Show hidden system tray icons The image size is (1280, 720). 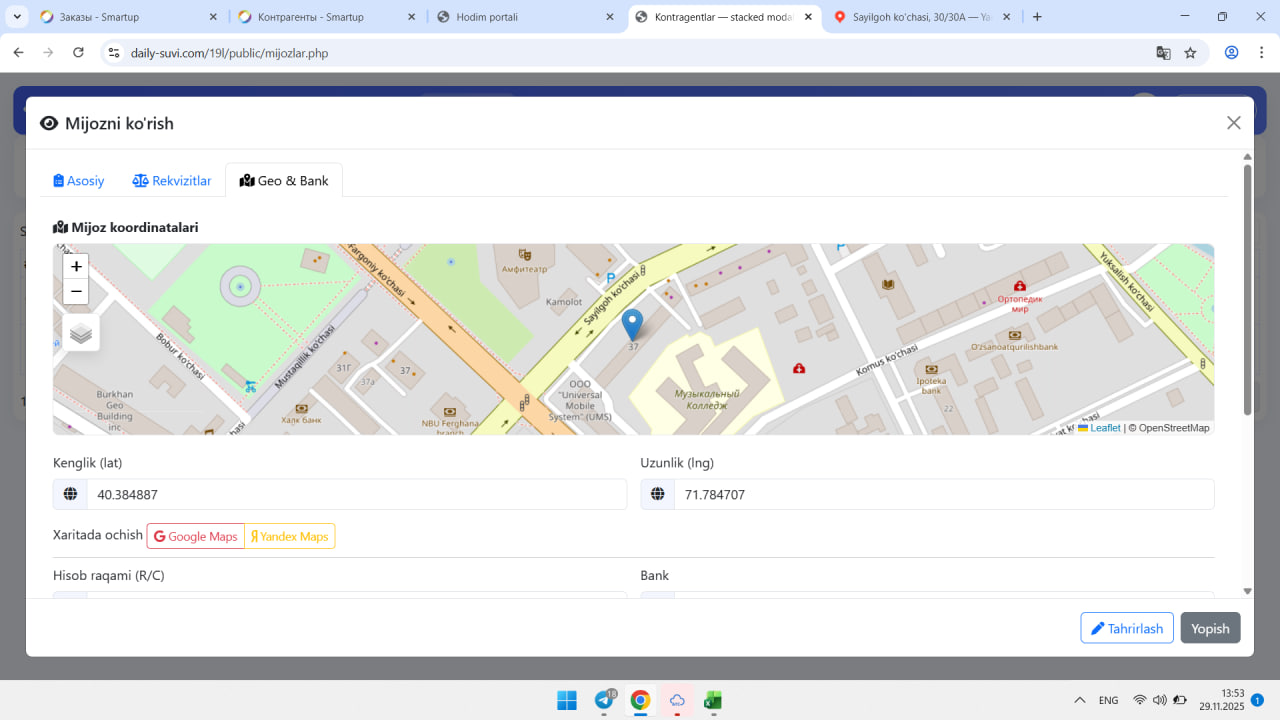pyautogui.click(x=1080, y=700)
